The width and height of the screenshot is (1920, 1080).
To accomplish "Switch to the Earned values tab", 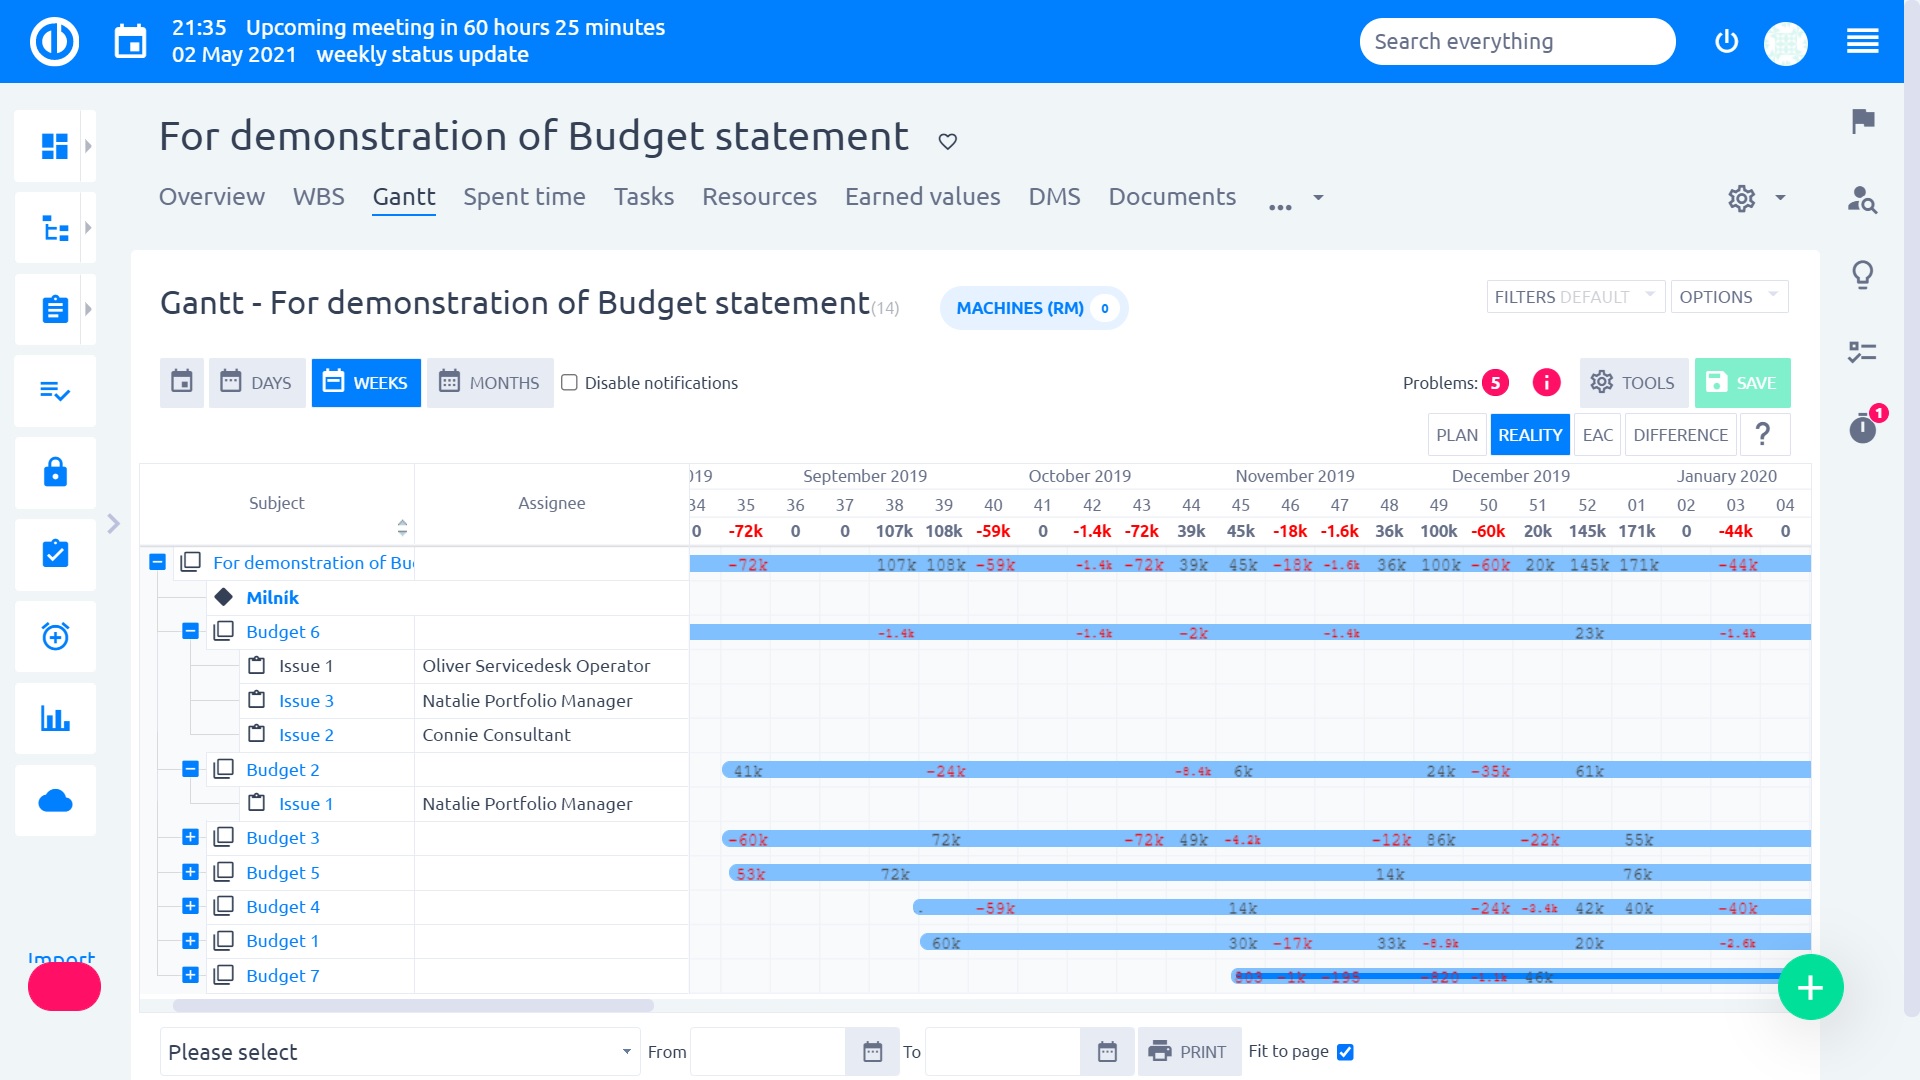I will [x=922, y=197].
